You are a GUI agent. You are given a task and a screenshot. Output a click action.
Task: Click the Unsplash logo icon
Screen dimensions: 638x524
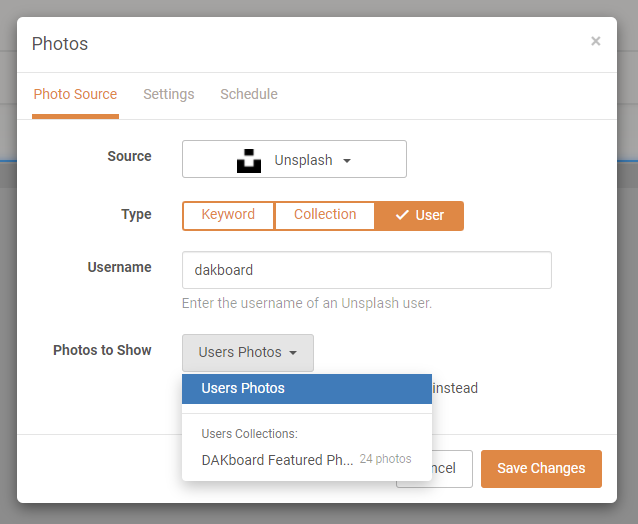pyautogui.click(x=249, y=161)
